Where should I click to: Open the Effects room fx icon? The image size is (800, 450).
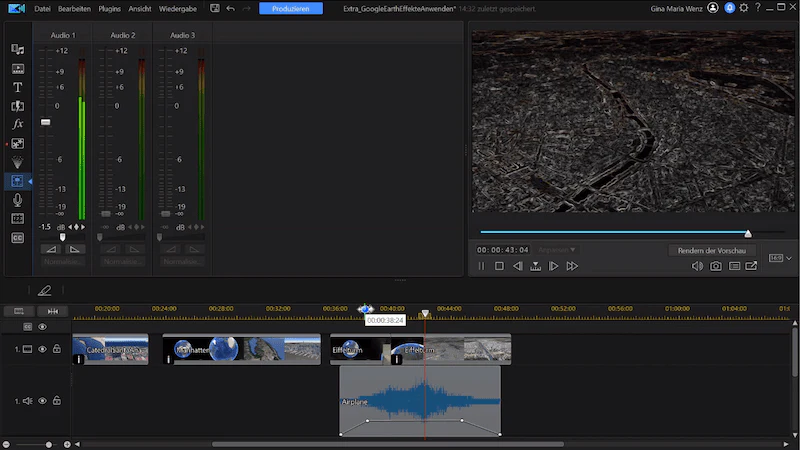click(17, 124)
